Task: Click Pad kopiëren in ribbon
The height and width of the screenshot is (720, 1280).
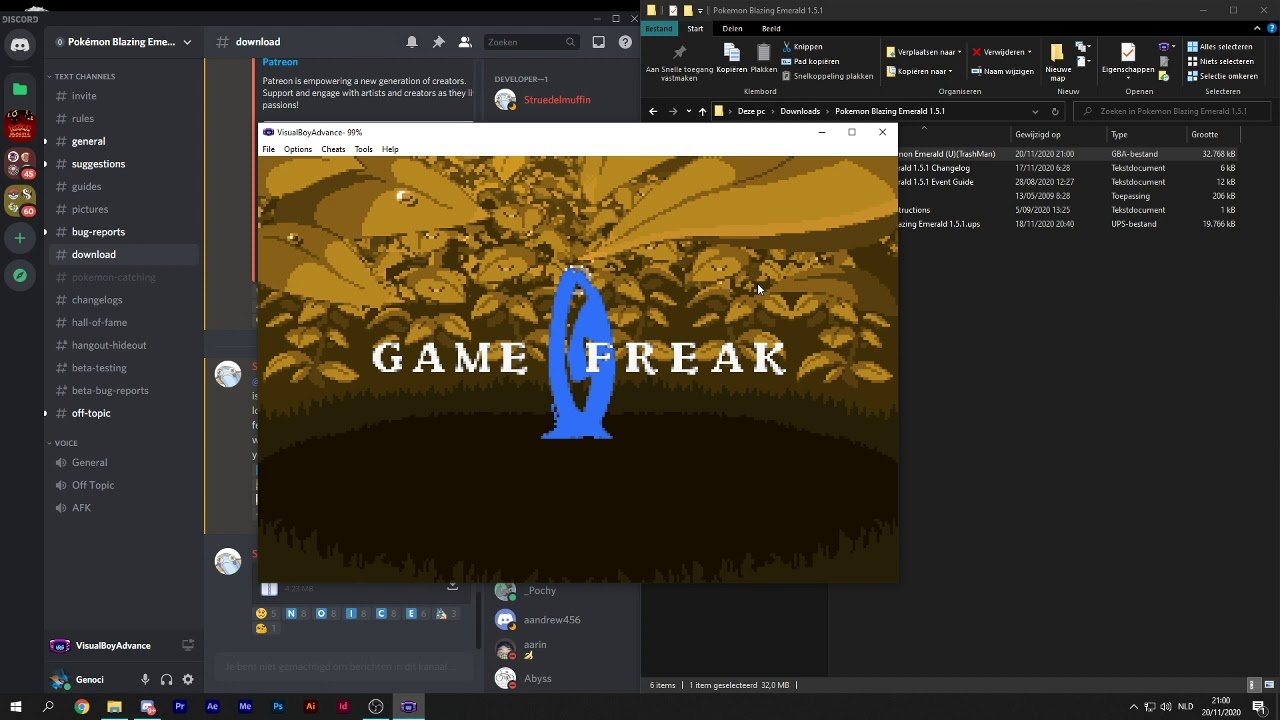Action: pyautogui.click(x=811, y=61)
